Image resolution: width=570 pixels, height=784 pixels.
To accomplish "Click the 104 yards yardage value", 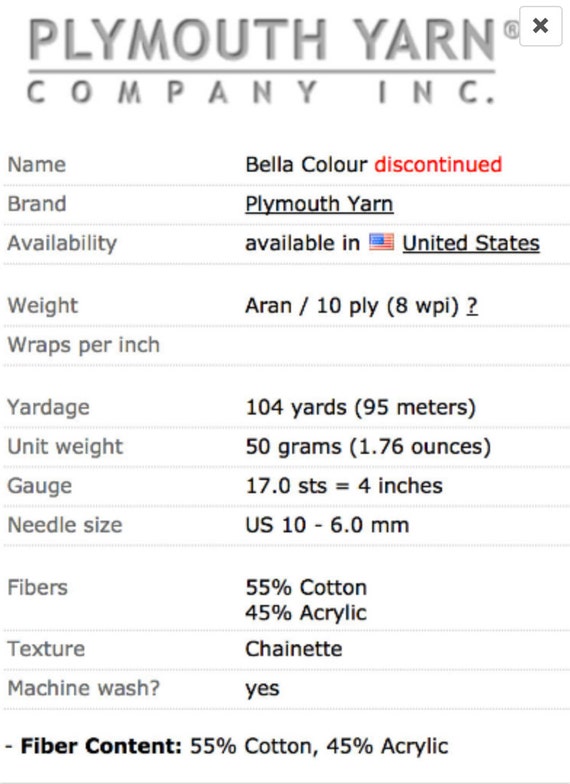I will [360, 407].
